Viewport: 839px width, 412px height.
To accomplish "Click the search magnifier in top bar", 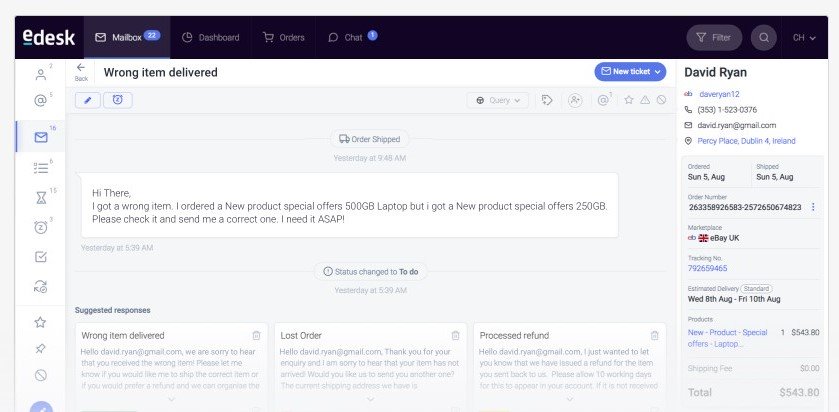I will click(x=764, y=37).
